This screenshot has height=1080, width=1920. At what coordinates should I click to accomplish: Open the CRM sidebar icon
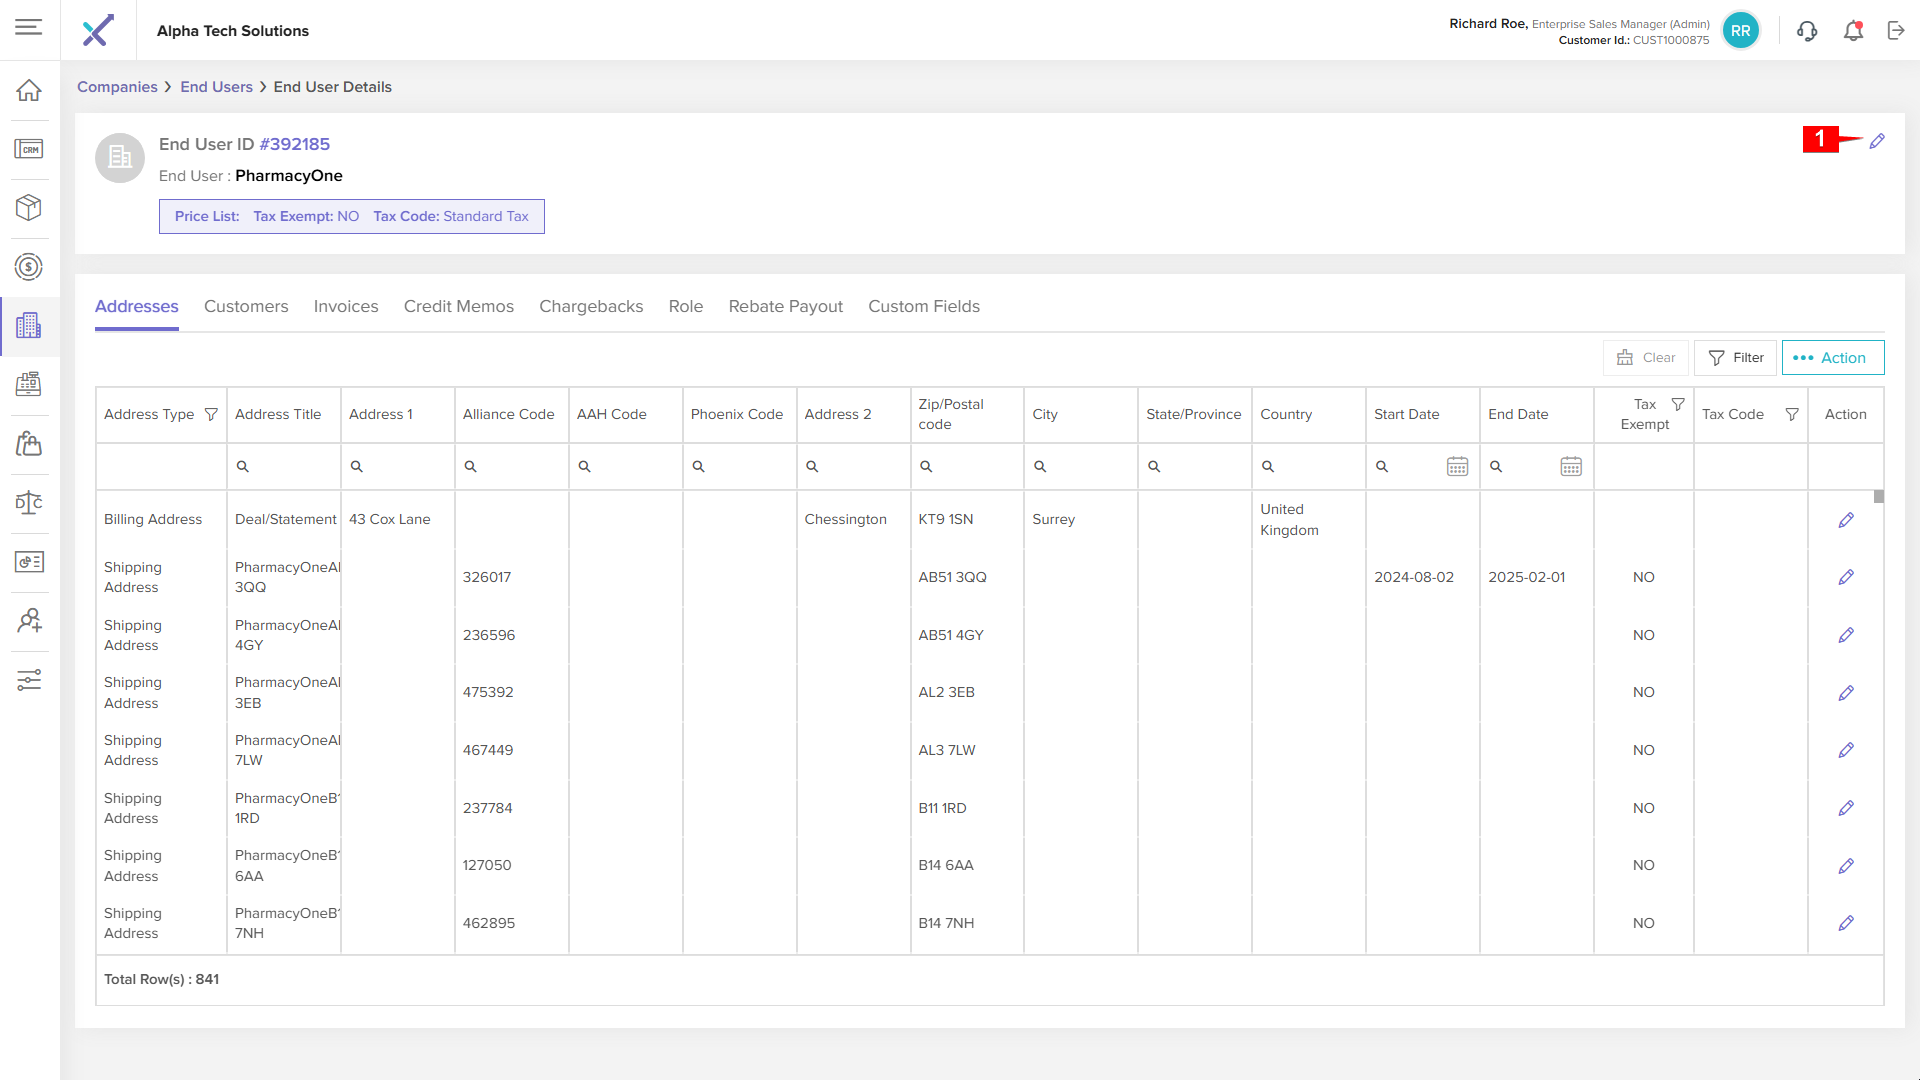coord(29,150)
